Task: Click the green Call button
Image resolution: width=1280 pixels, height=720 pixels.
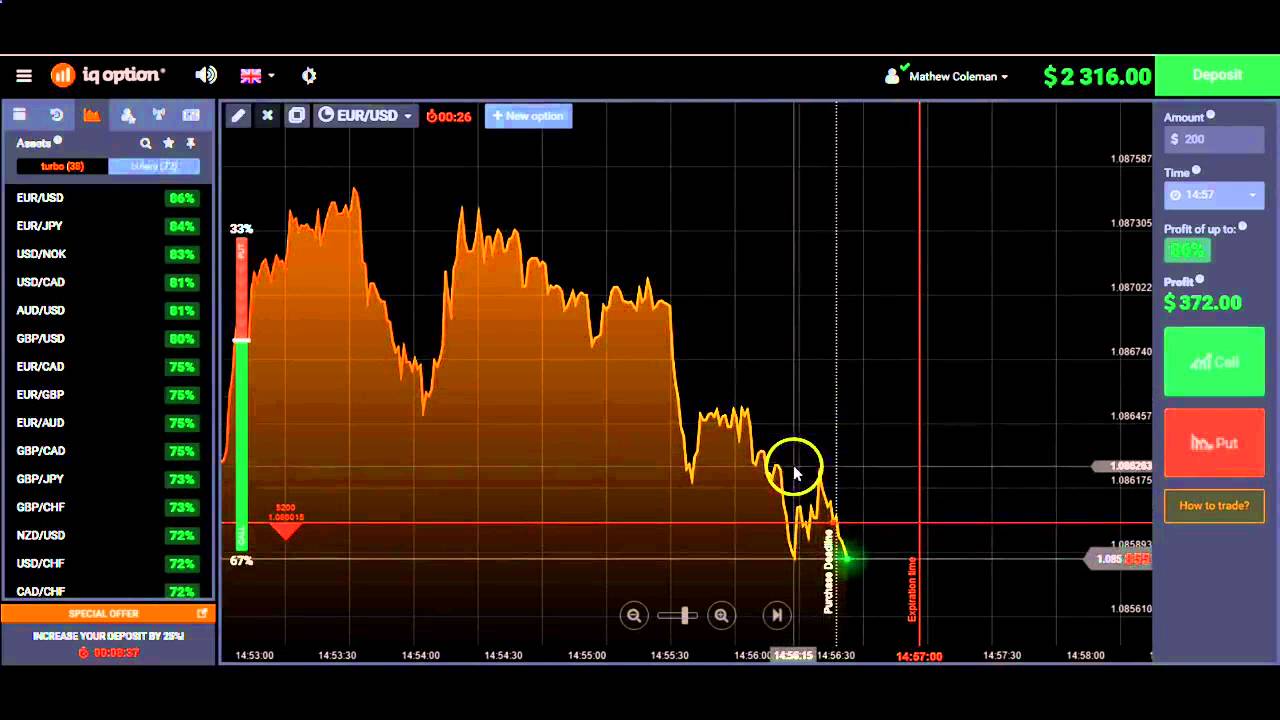Action: click(1214, 361)
